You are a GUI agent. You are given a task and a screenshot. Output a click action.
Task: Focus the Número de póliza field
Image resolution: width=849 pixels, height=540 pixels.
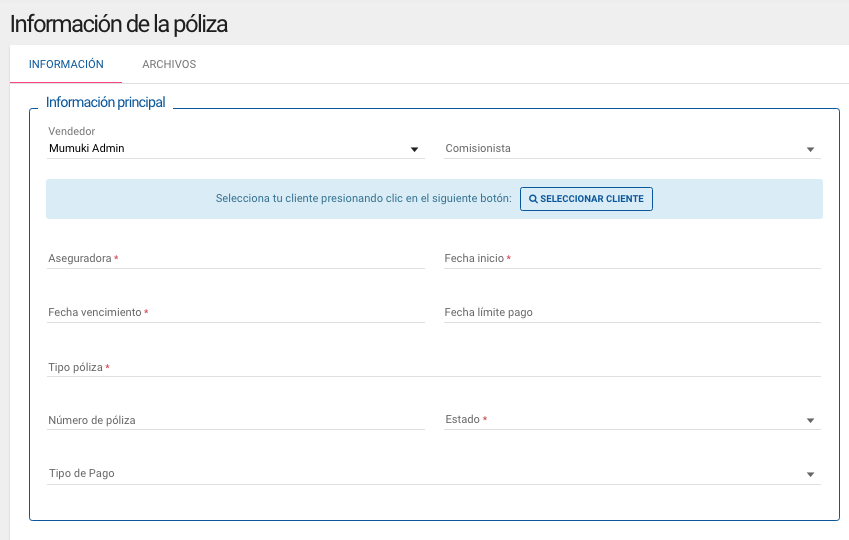(x=236, y=420)
